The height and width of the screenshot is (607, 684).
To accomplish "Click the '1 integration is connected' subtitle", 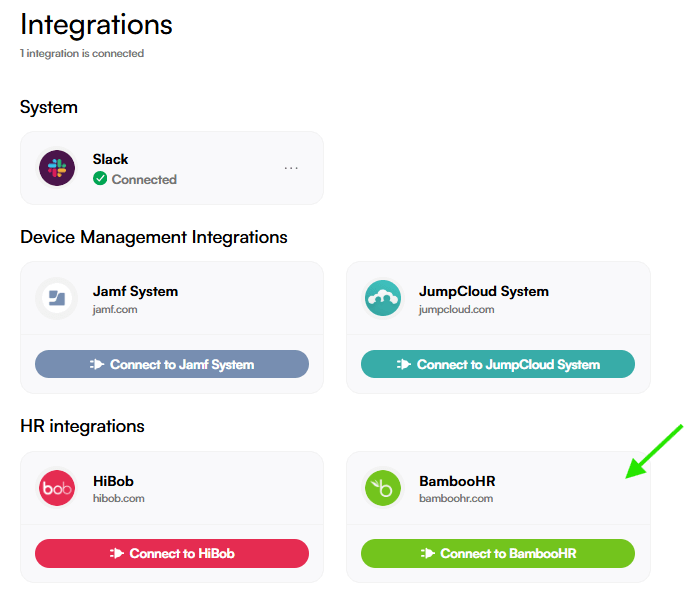I will coord(82,53).
